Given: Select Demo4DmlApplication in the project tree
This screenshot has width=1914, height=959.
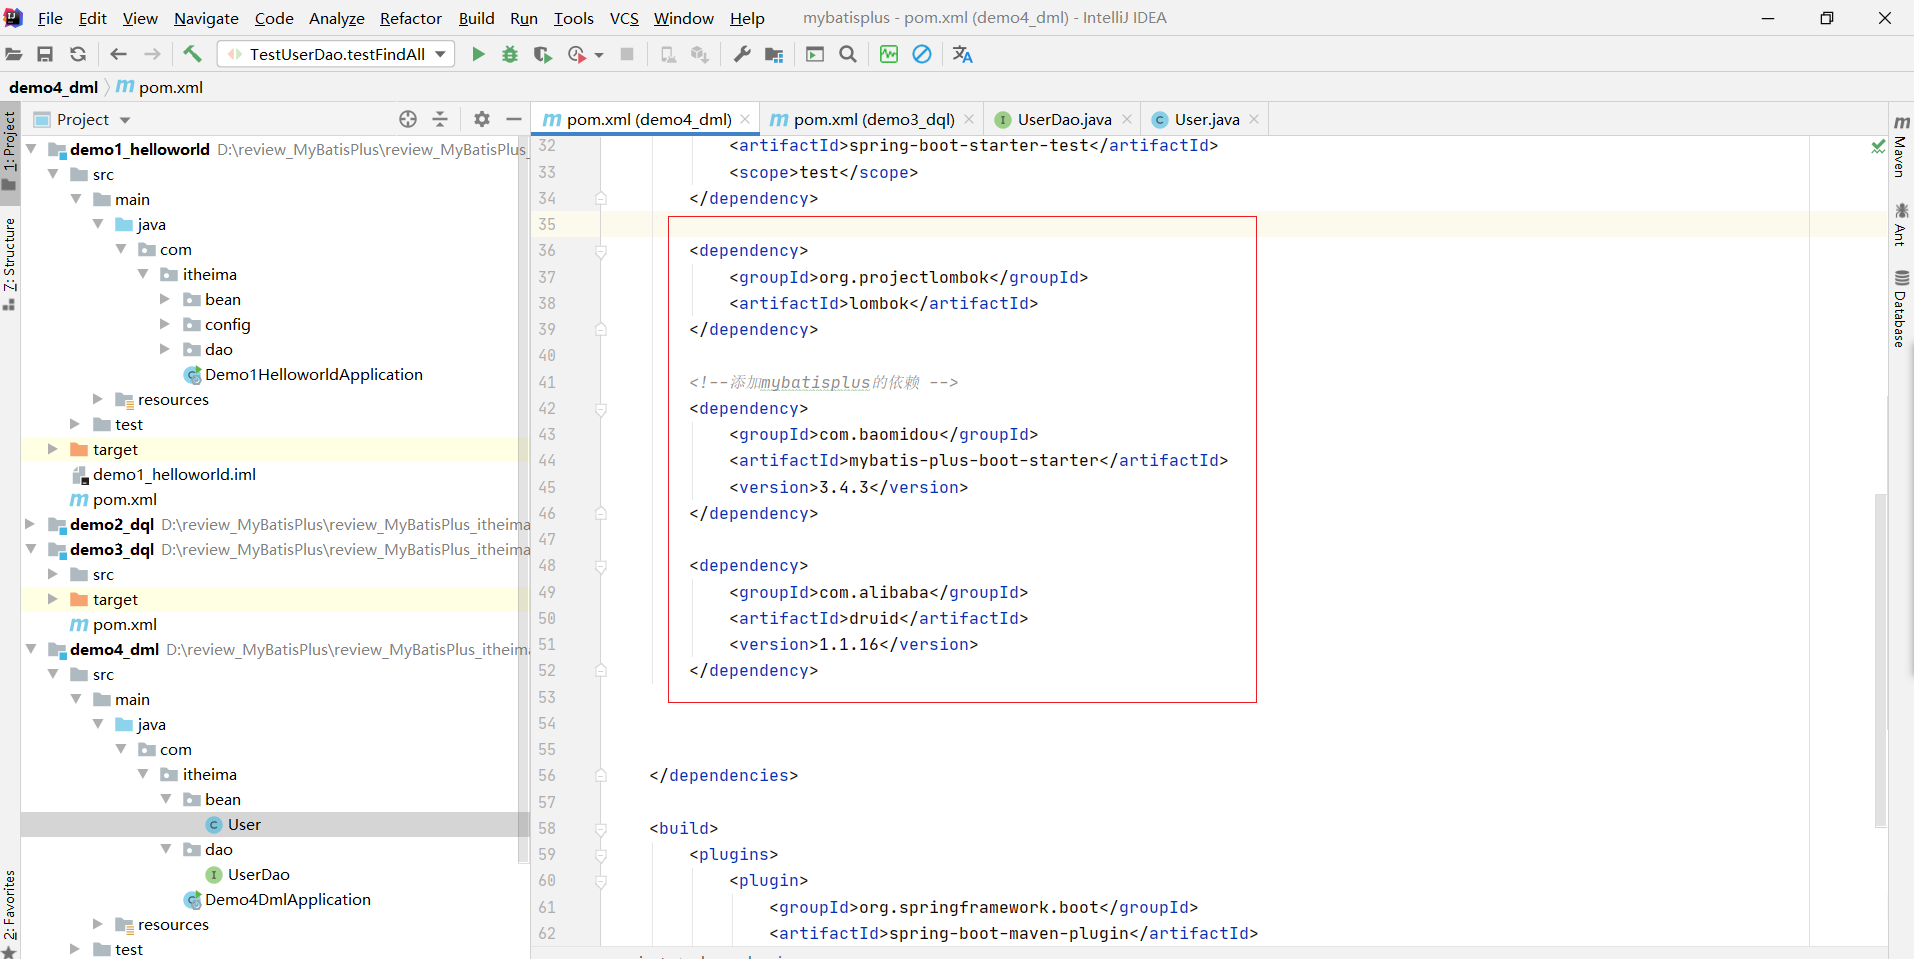Looking at the screenshot, I should point(287,899).
